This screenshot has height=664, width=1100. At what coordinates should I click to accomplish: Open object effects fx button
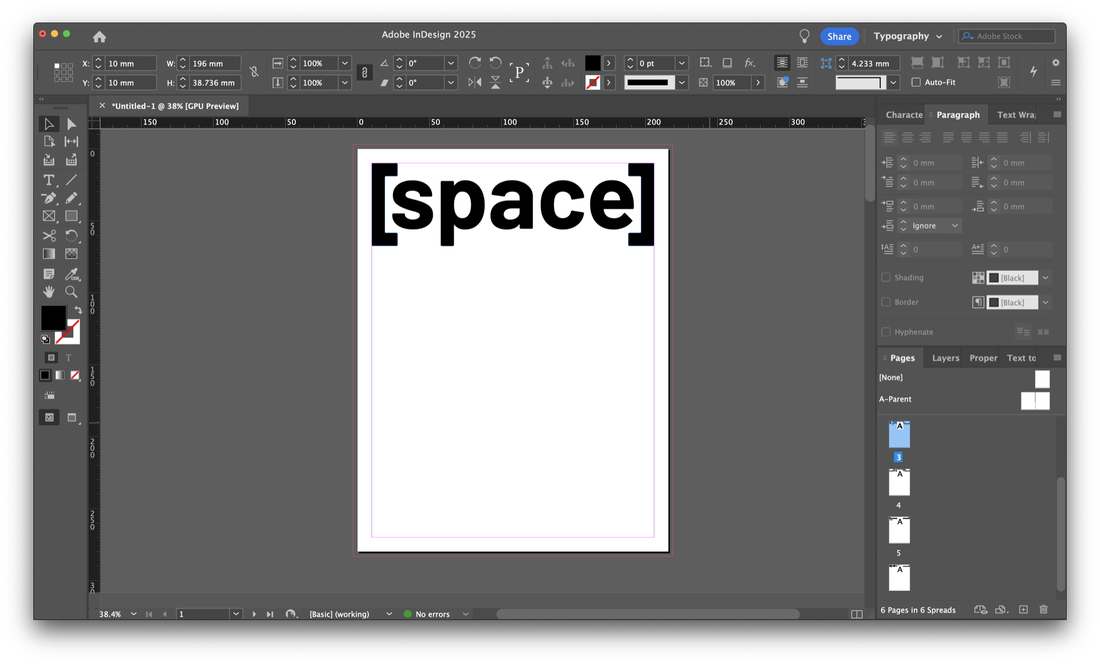[x=750, y=62]
